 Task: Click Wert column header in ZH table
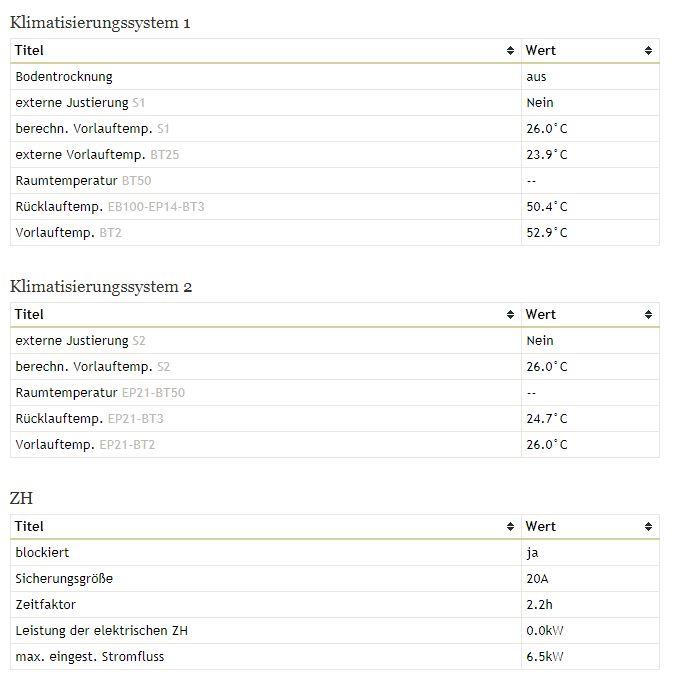point(590,527)
